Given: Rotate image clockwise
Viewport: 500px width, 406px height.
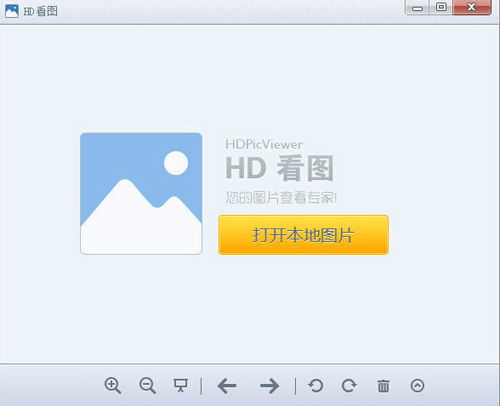Looking at the screenshot, I should point(349,386).
